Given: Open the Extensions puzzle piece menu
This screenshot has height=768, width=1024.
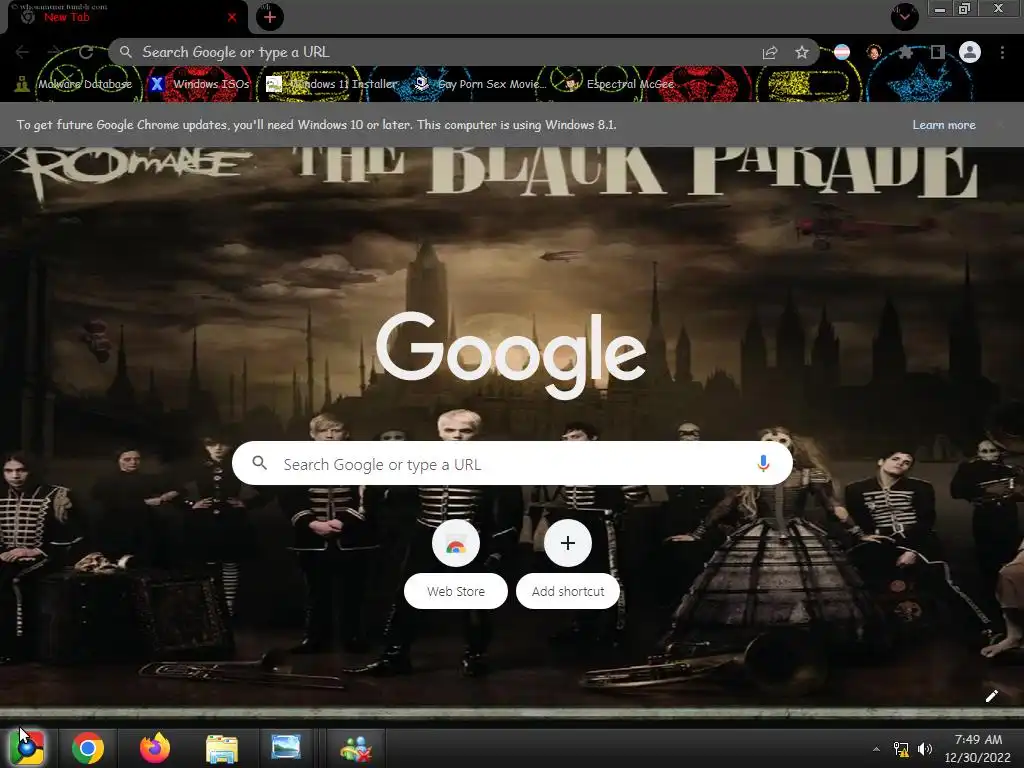Looking at the screenshot, I should pyautogui.click(x=905, y=52).
